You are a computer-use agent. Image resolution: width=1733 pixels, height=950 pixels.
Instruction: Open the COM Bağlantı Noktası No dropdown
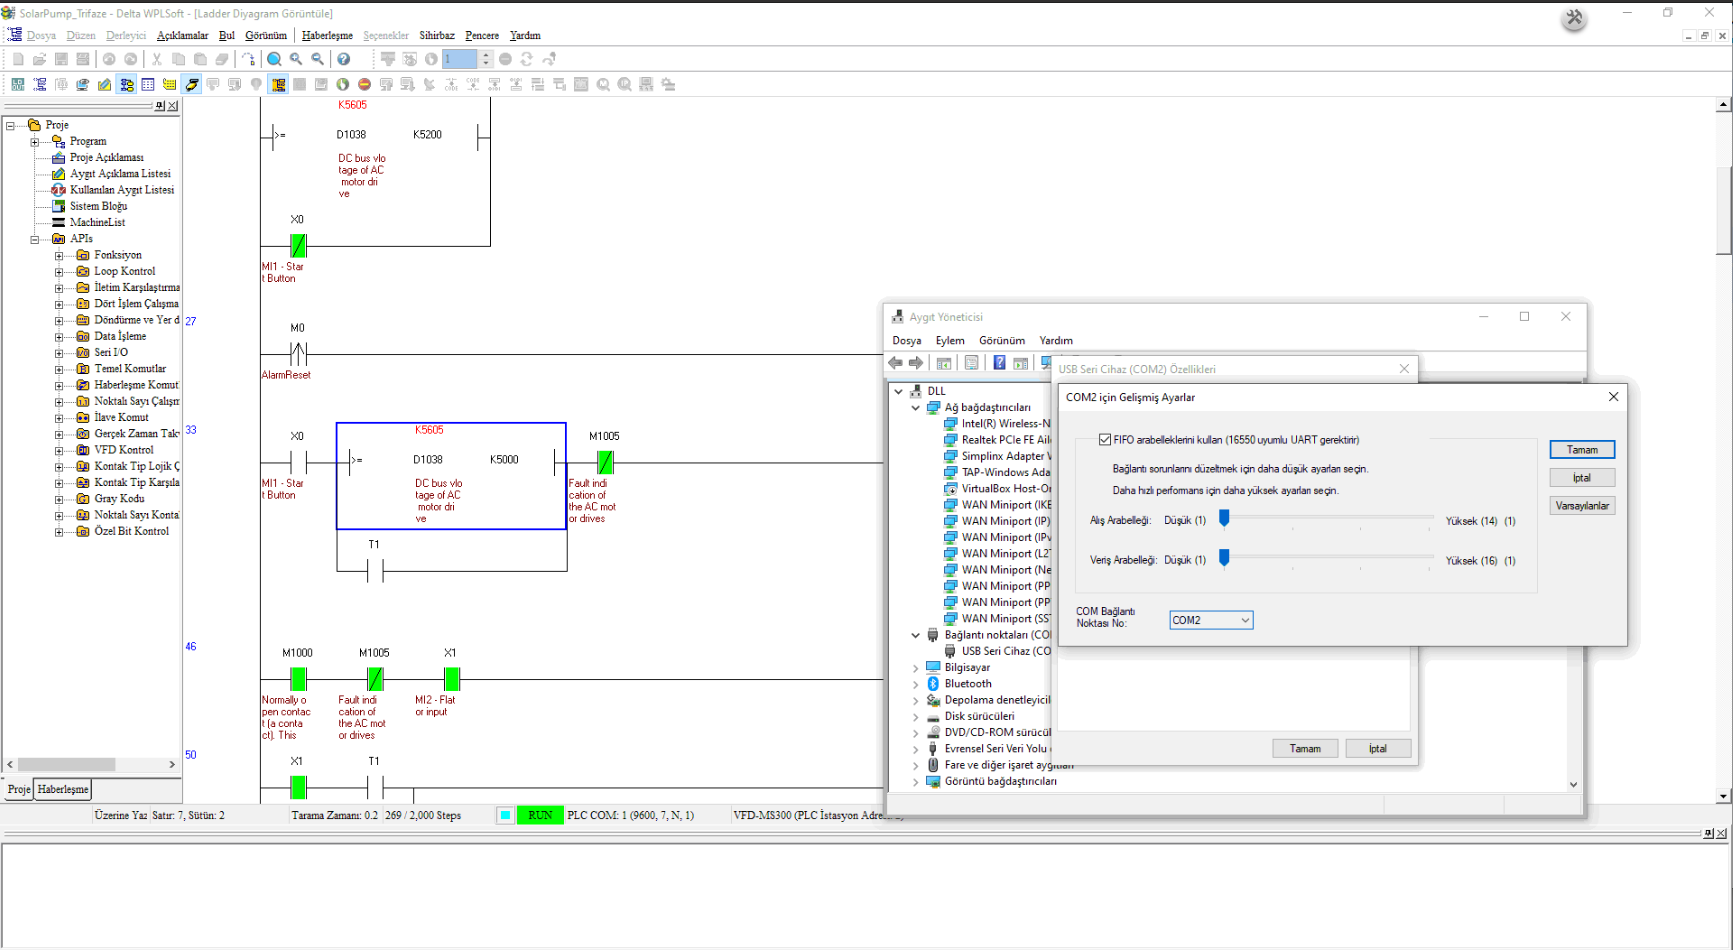coord(1211,621)
